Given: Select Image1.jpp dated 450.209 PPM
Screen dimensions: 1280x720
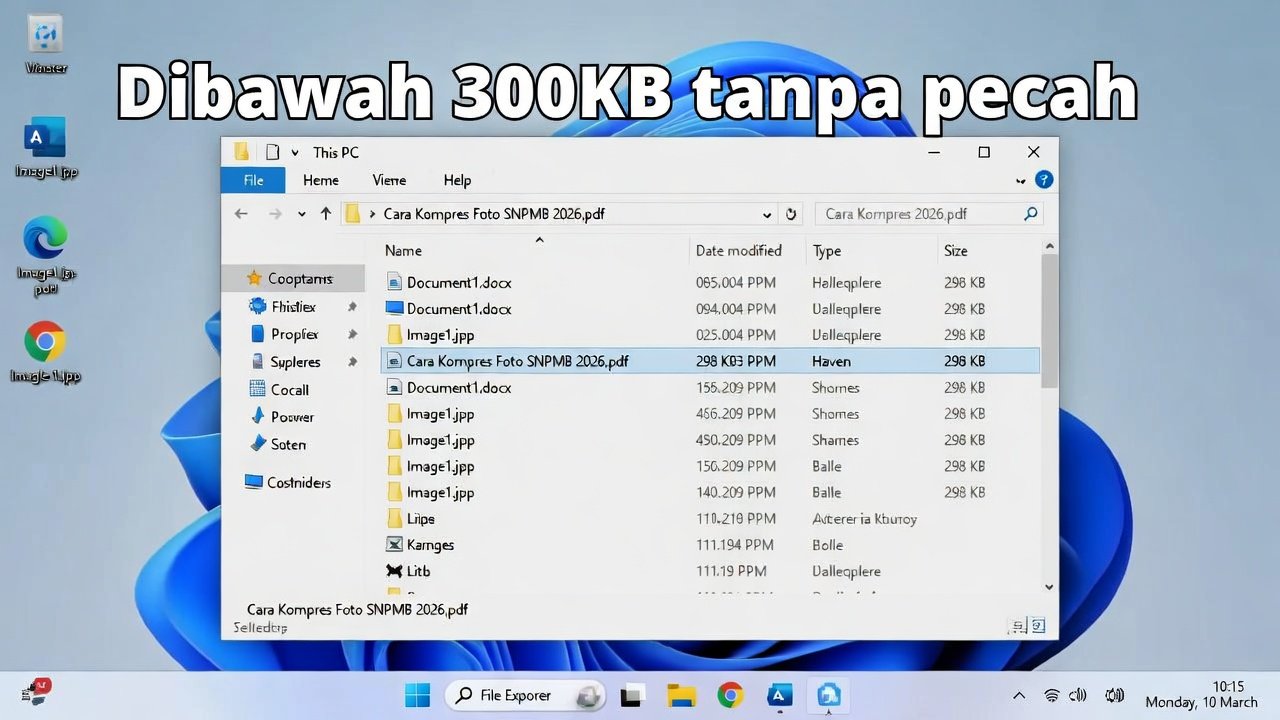Looking at the screenshot, I should tap(711, 440).
